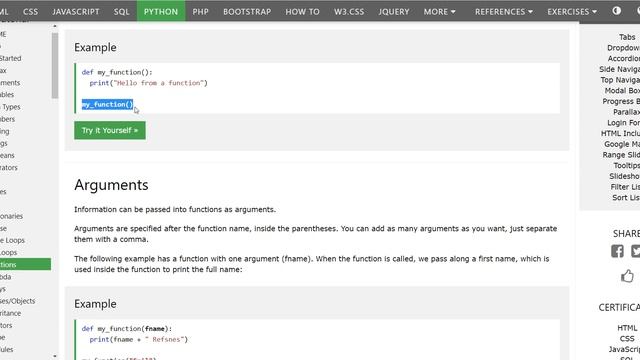The width and height of the screenshot is (640, 360).
Task: Open the SQL tutorial tab
Action: coord(121,11)
